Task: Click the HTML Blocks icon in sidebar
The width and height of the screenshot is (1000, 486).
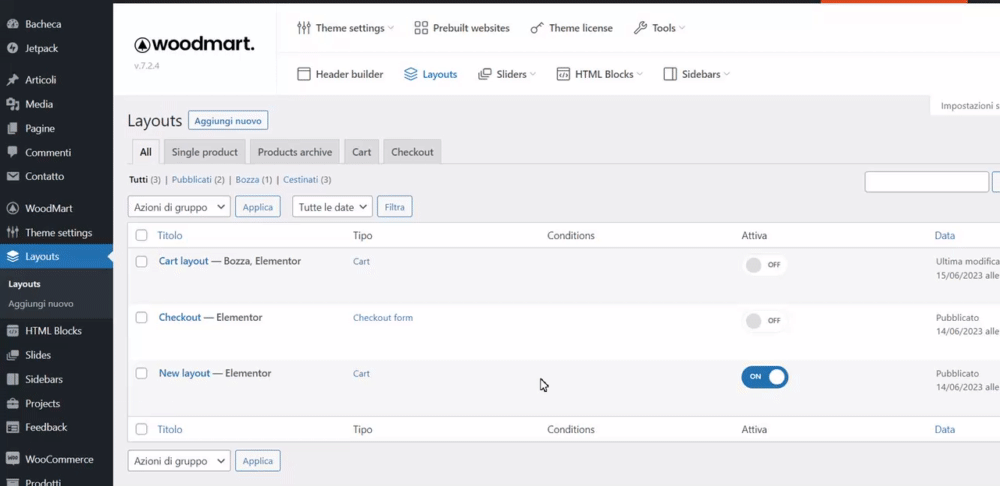Action: pyautogui.click(x=12, y=331)
